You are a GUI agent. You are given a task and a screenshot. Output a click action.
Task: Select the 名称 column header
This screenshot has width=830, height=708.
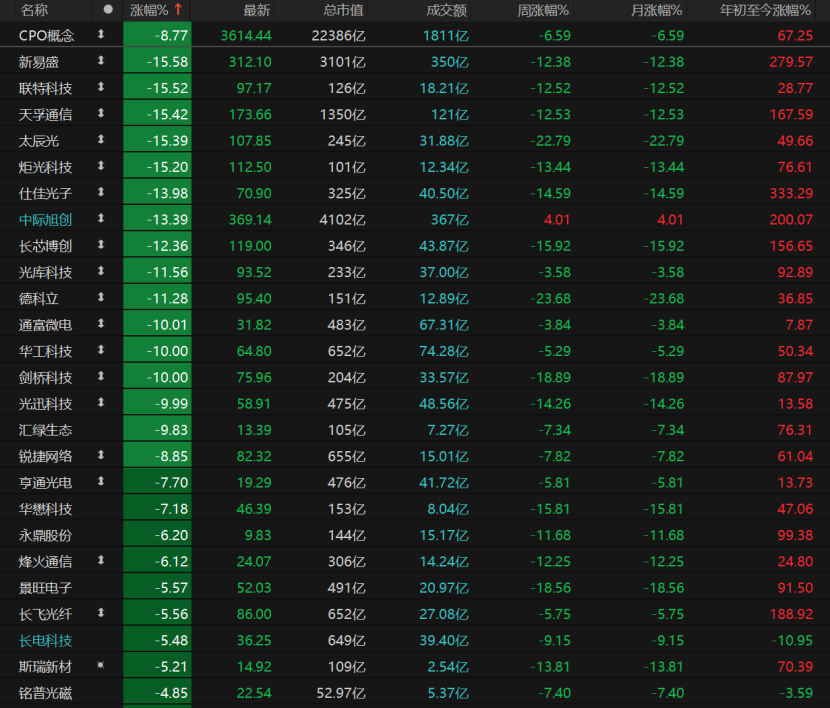pos(34,10)
